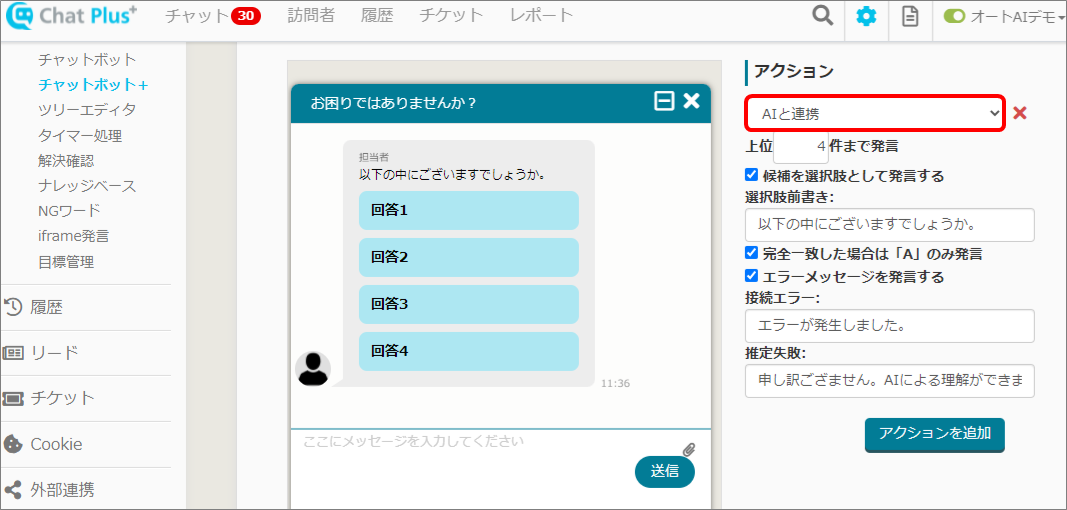Click the Chat Plus logo
This screenshot has height=510, width=1067.
(x=71, y=16)
